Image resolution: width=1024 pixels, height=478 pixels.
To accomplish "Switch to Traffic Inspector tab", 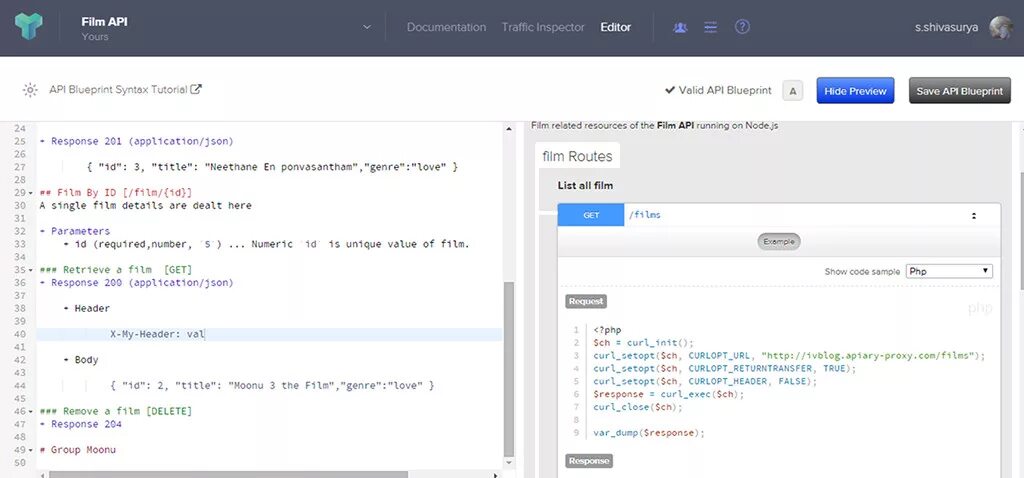I will 543,27.
